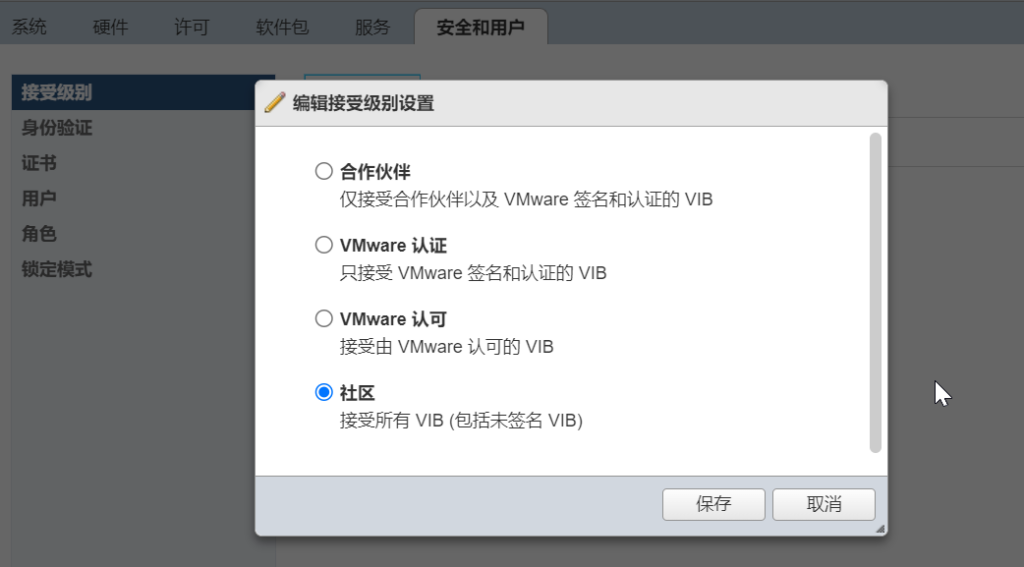The width and height of the screenshot is (1024, 567).
Task: Choose the VMware 认可 radio button
Action: click(324, 319)
